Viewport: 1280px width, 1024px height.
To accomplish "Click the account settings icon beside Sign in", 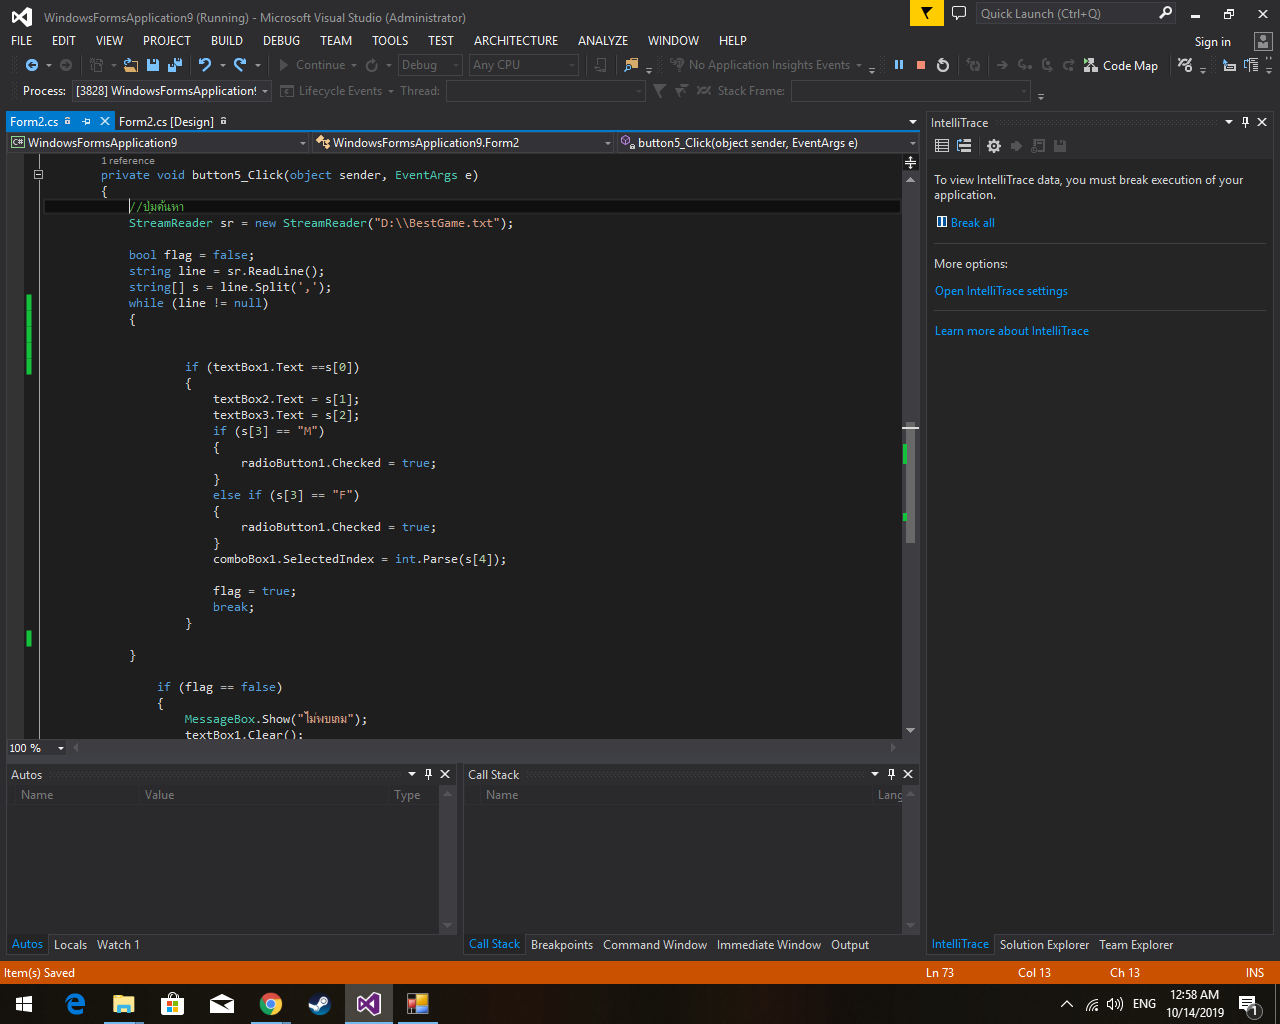I will pos(1263,42).
